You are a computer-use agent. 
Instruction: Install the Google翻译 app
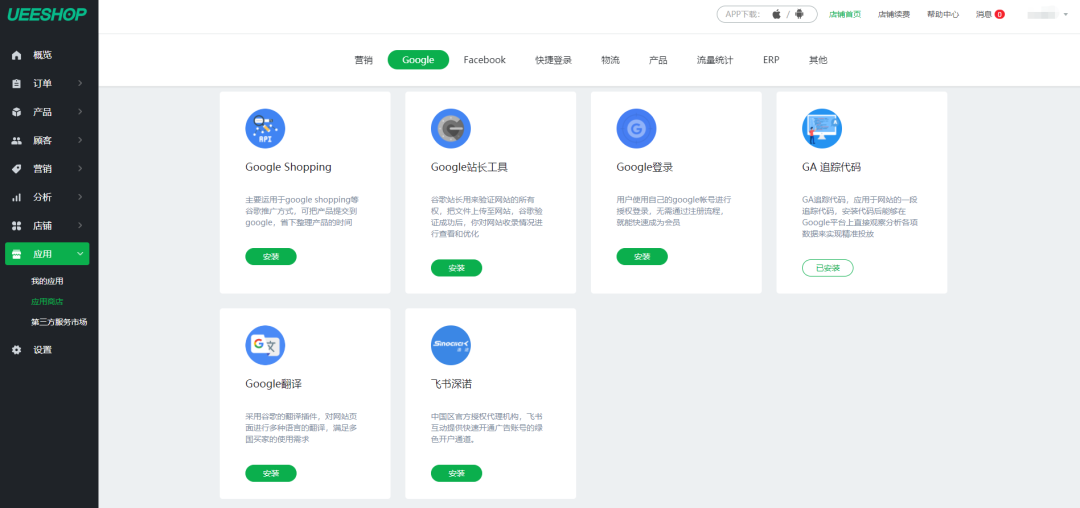(271, 474)
